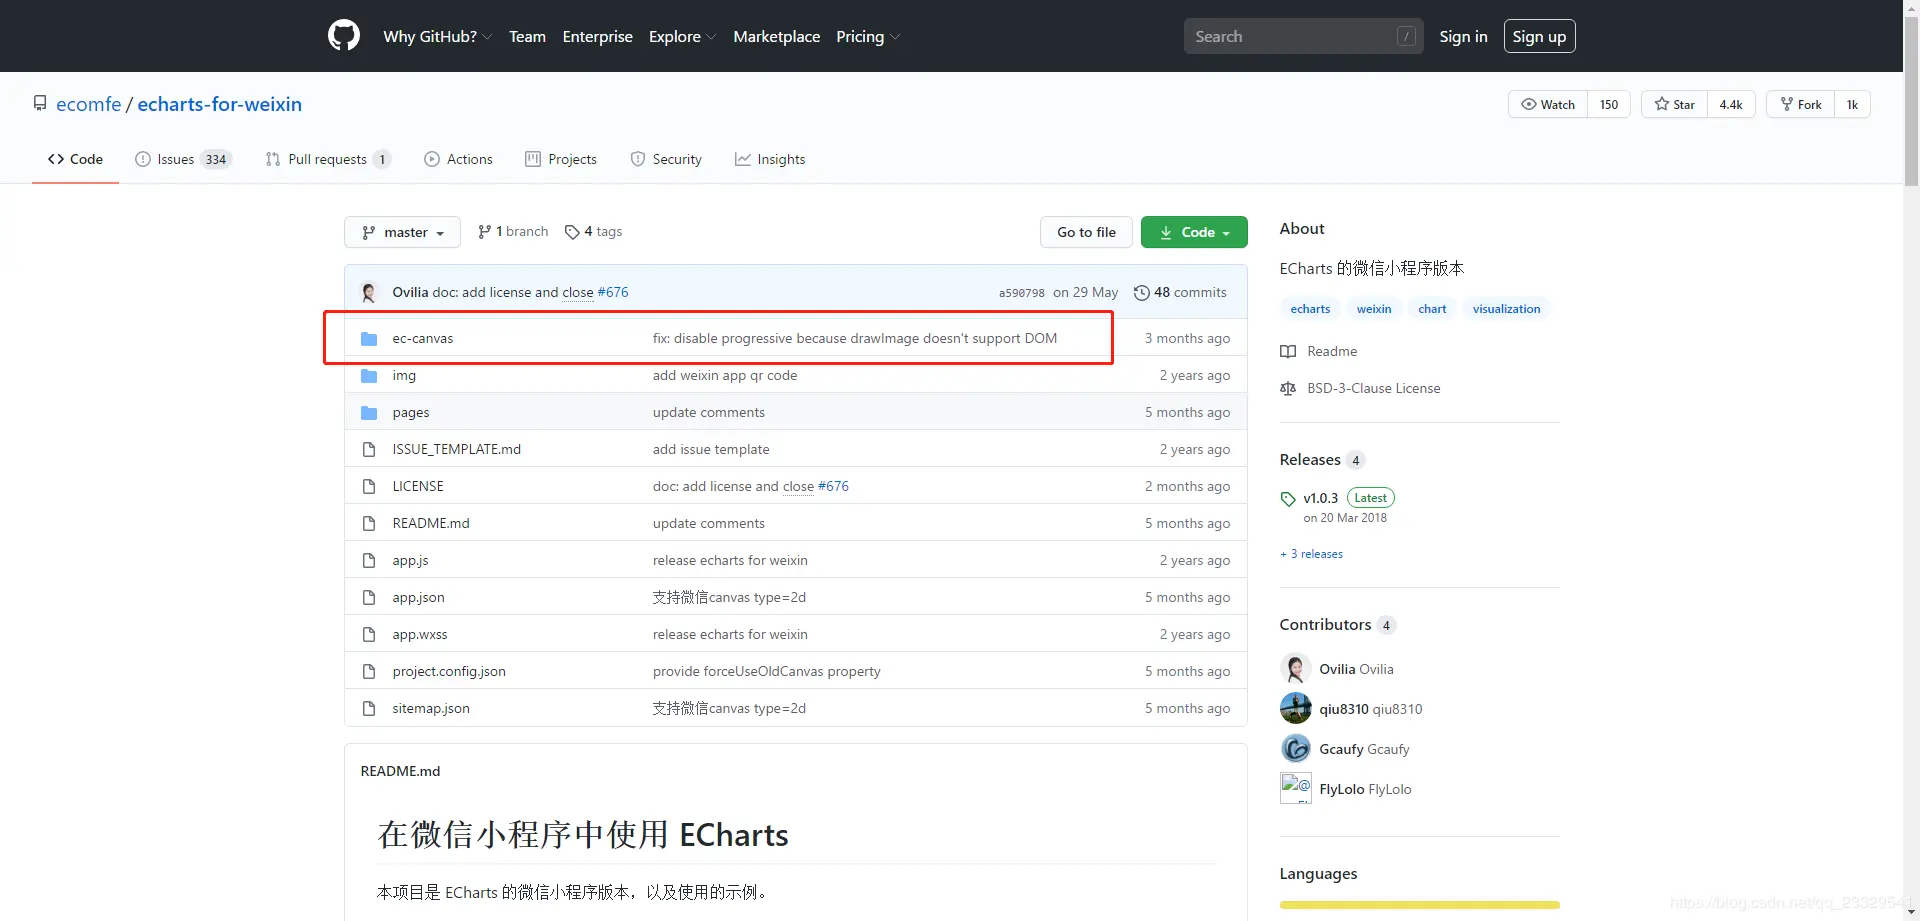Click the sitemap.json file icon

pos(369,709)
